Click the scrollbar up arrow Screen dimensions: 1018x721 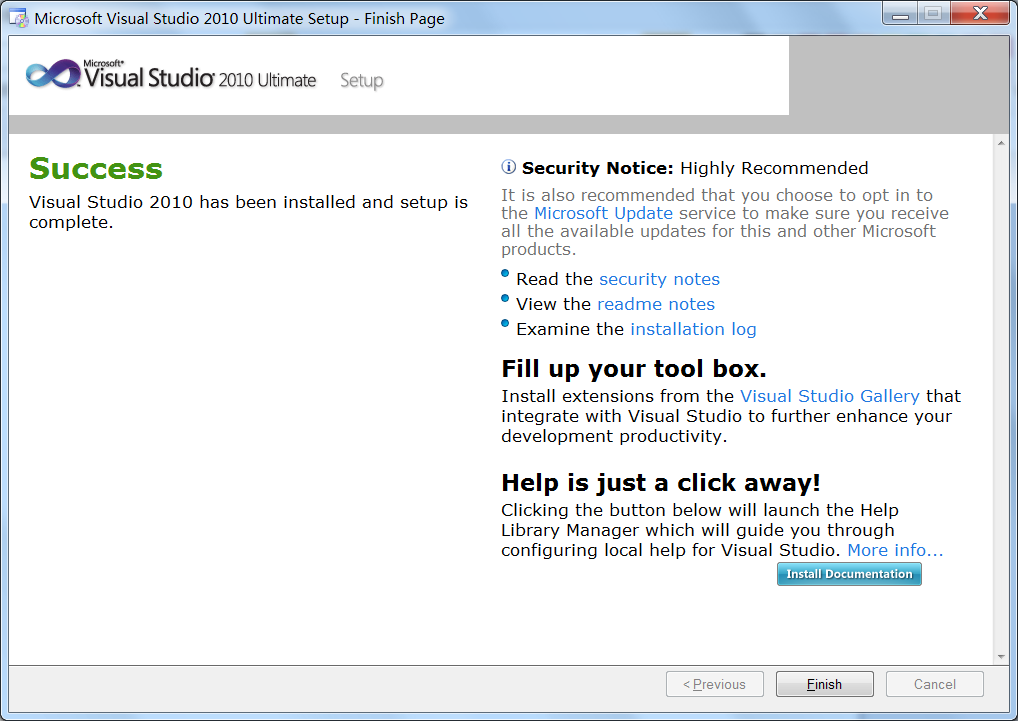pos(1001,143)
